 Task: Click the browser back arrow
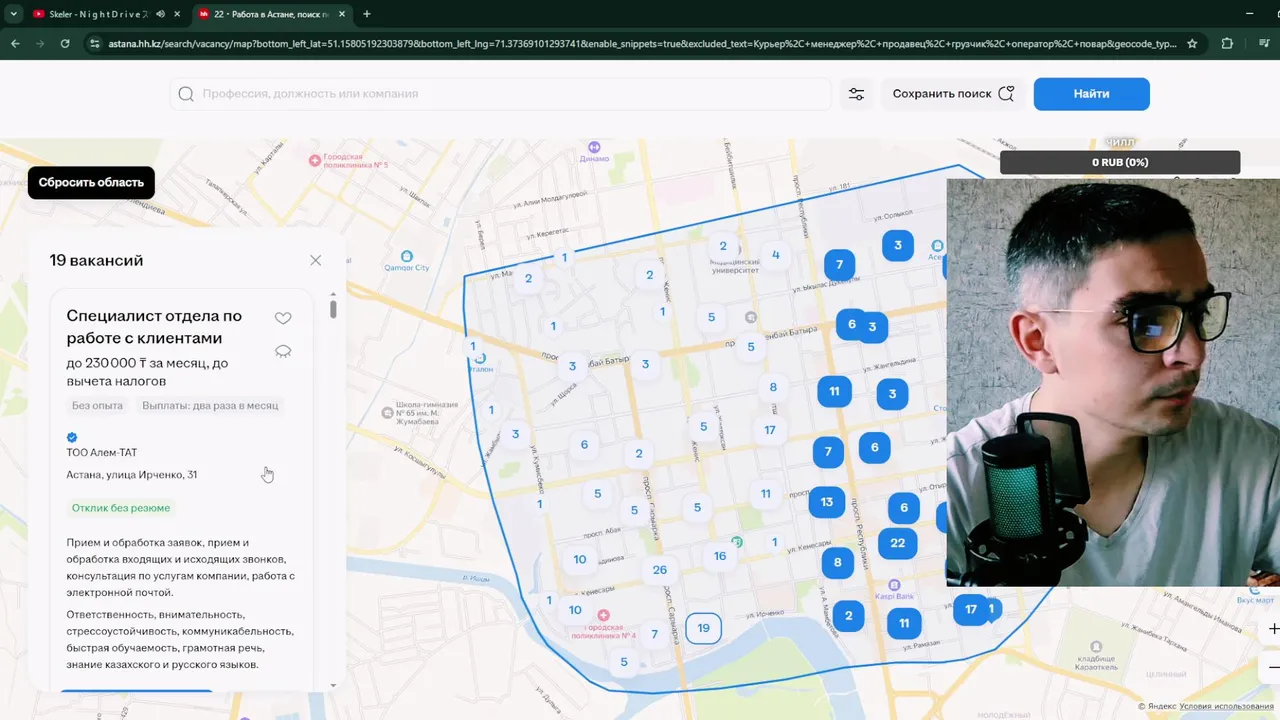(x=15, y=44)
